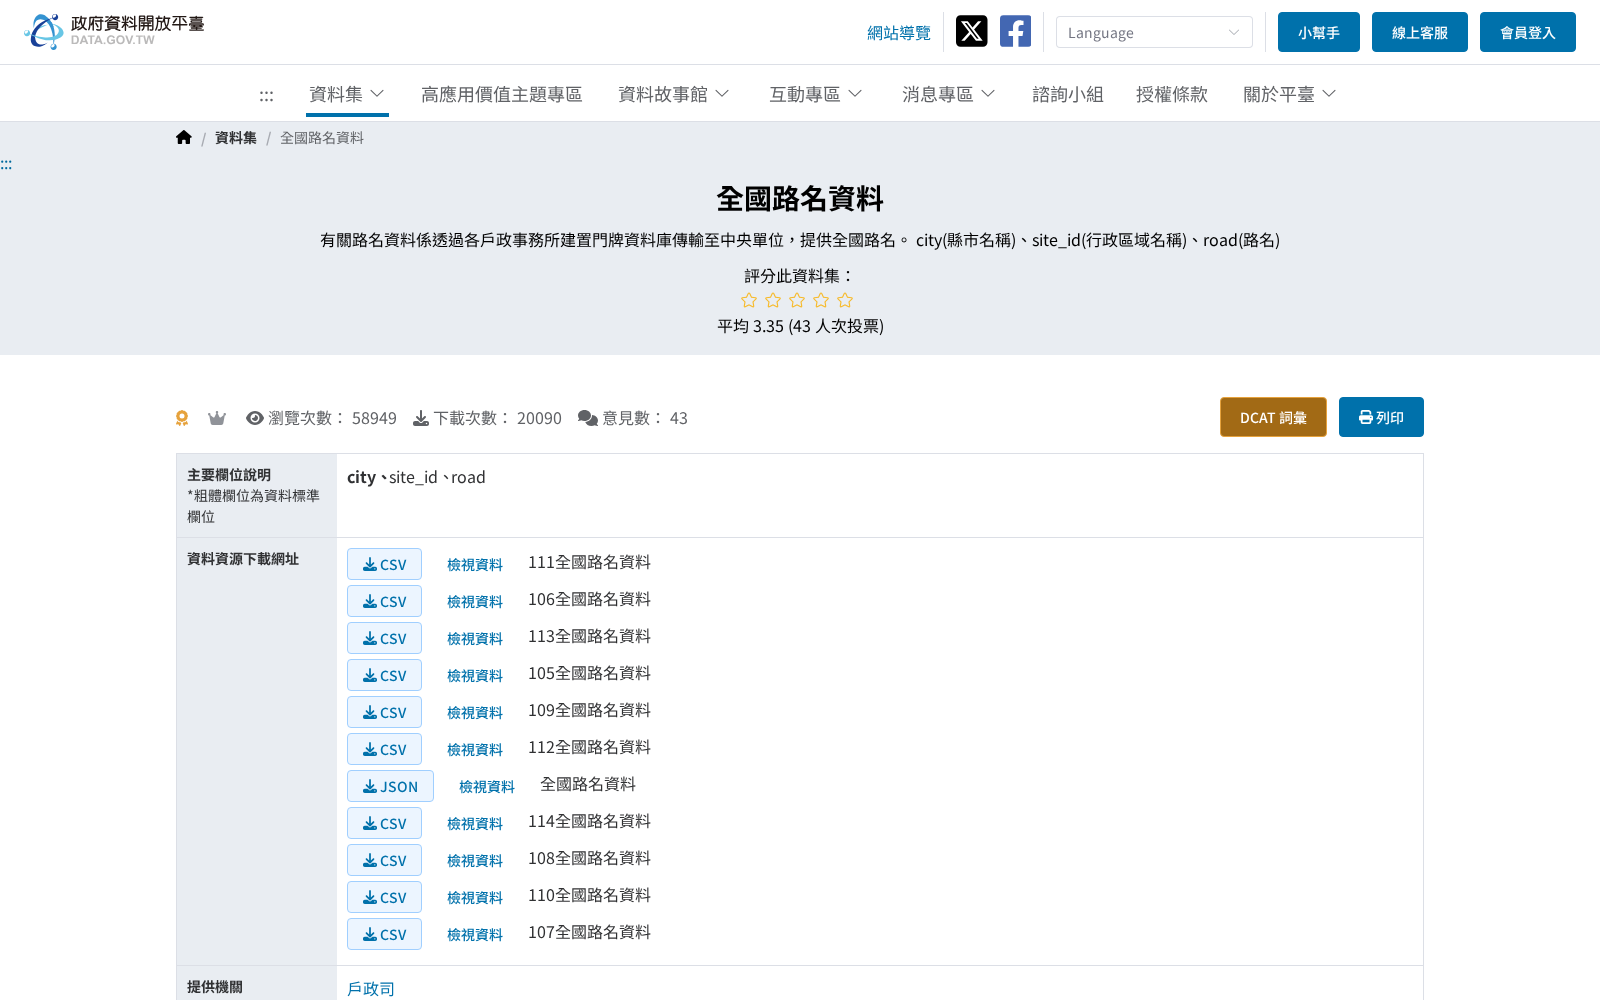Open 檢視資料 for 112全國路名資料
This screenshot has height=1000, width=1600.
point(475,750)
